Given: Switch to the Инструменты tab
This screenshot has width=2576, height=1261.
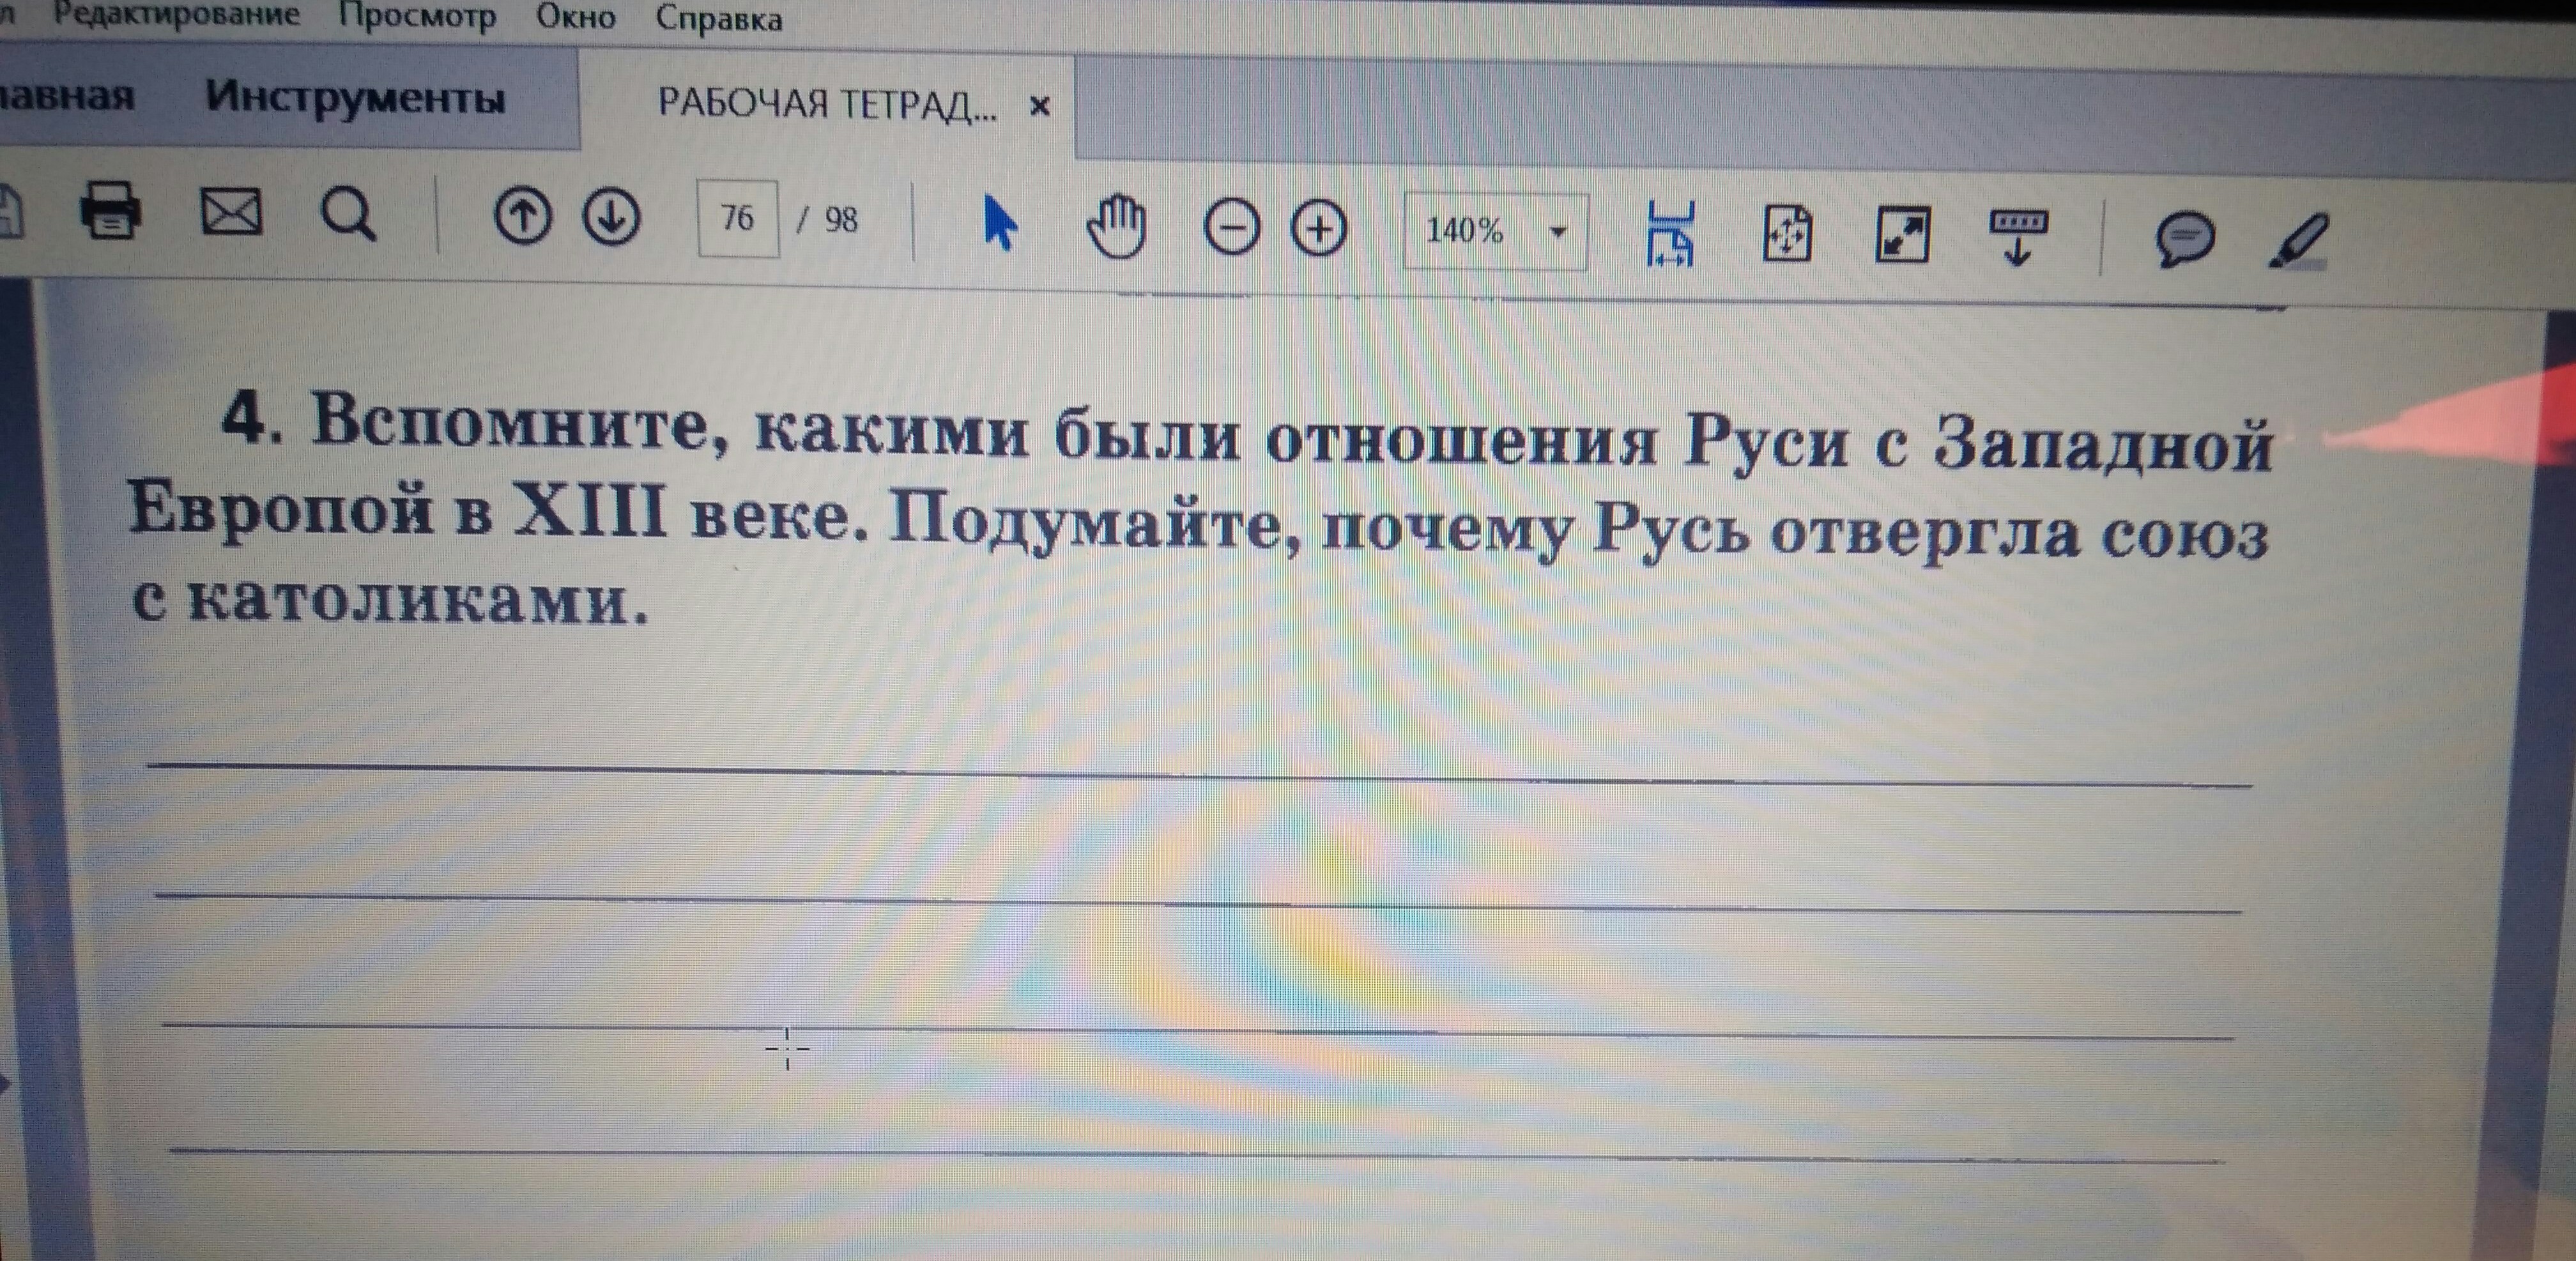Looking at the screenshot, I should (355, 99).
